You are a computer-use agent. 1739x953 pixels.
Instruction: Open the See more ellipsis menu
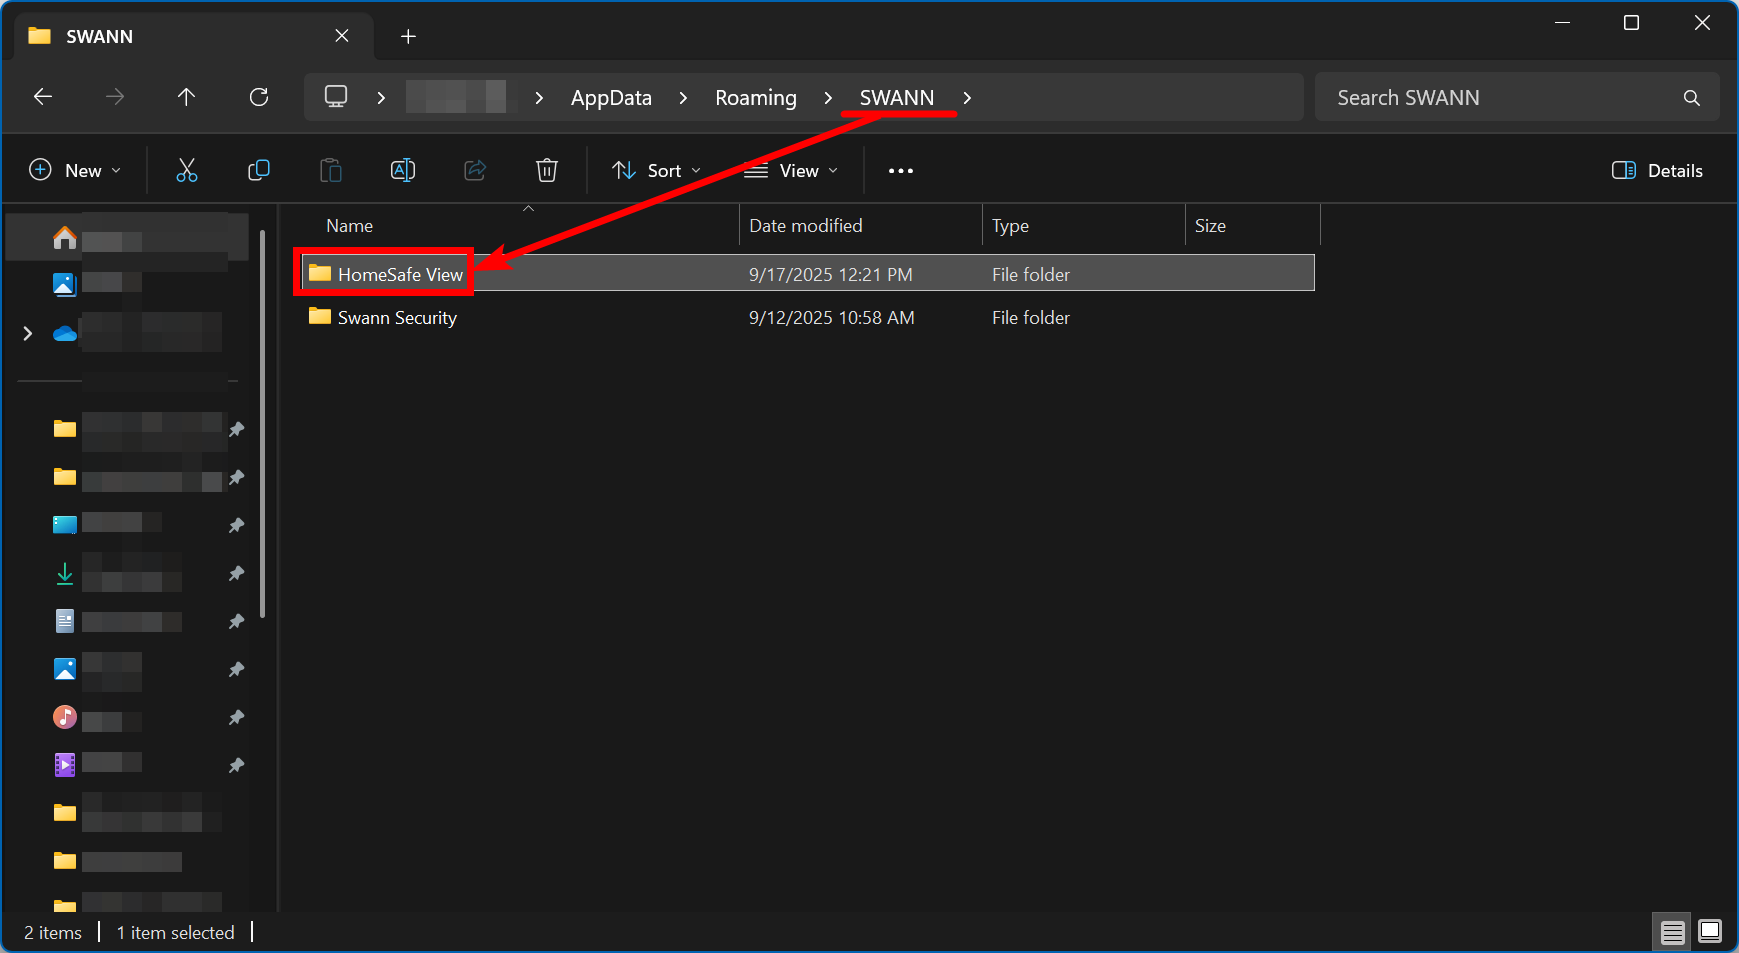pos(900,171)
